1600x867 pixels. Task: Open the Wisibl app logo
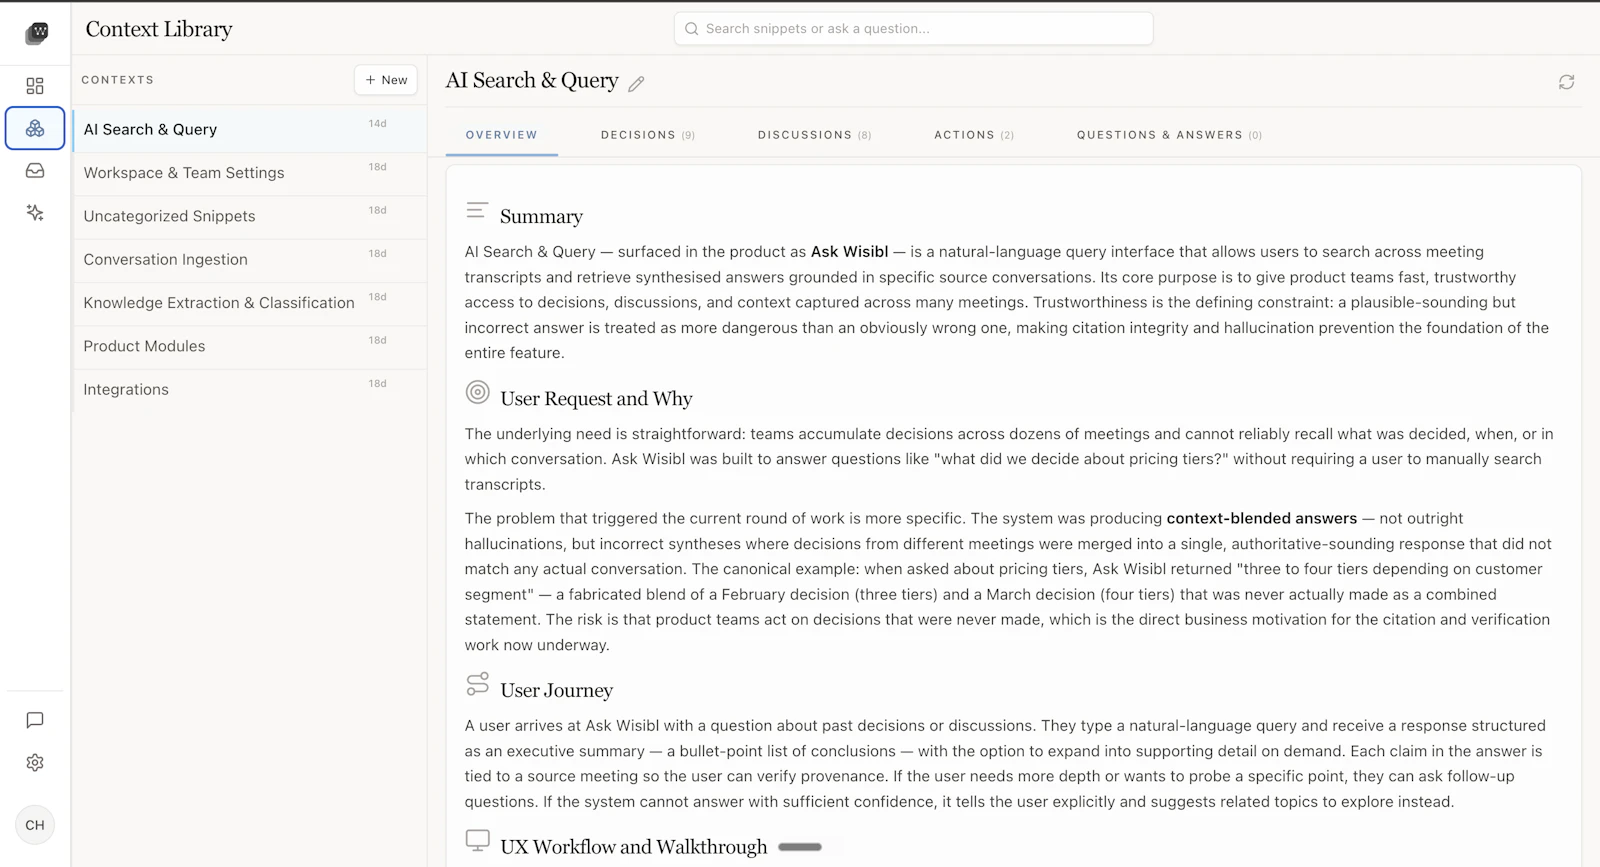[36, 33]
